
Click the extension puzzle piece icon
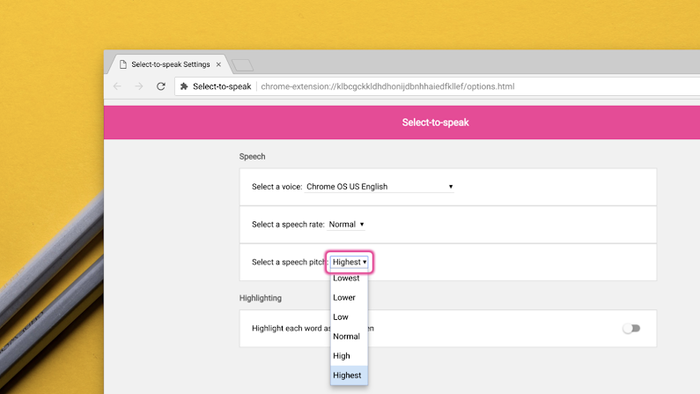coord(184,87)
